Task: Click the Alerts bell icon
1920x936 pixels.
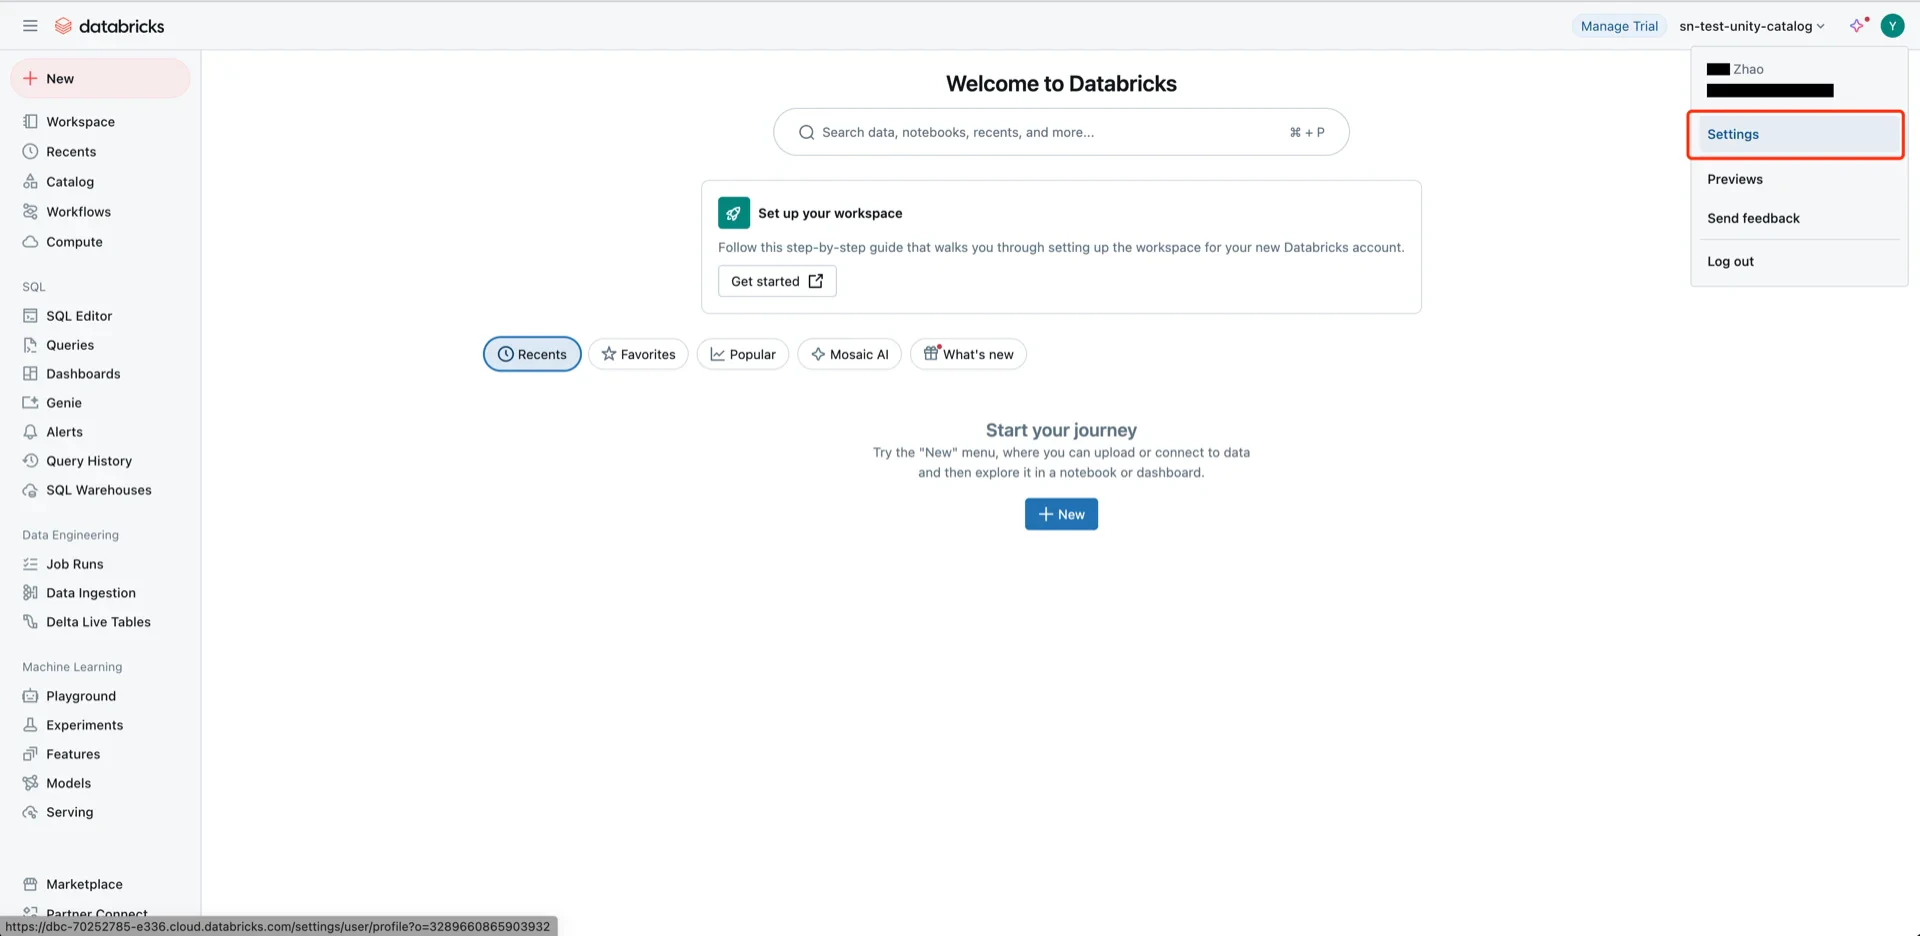Action: pos(30,431)
